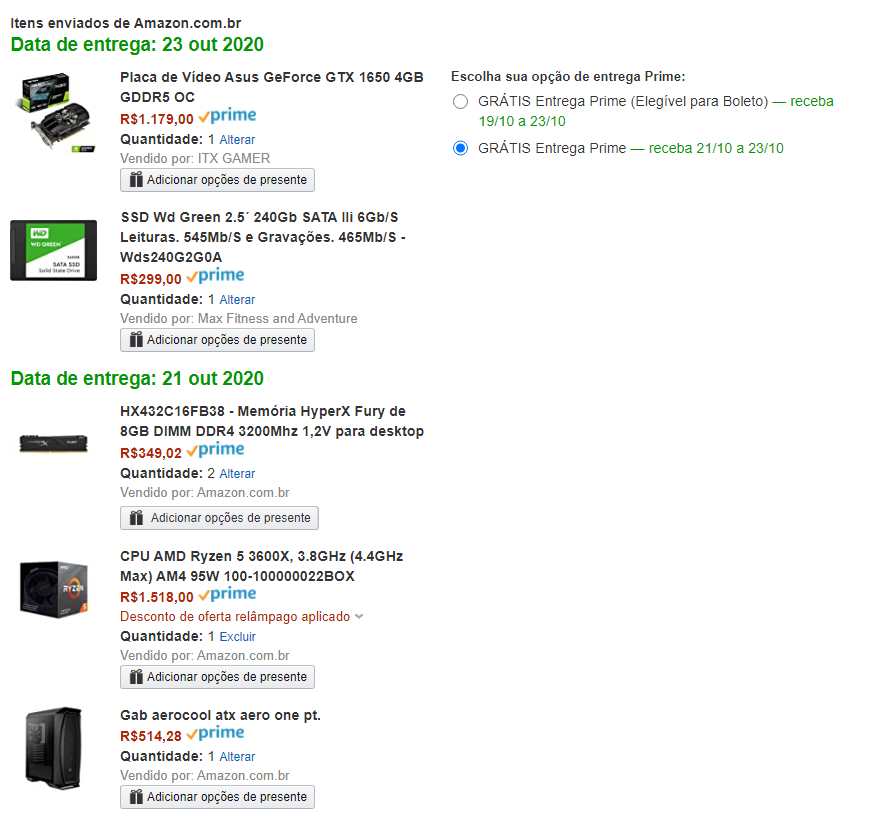The height and width of the screenshot is (819, 874).
Task: Select GRÁTIS Entrega Prime 21/10 a 23/10
Action: [460, 148]
